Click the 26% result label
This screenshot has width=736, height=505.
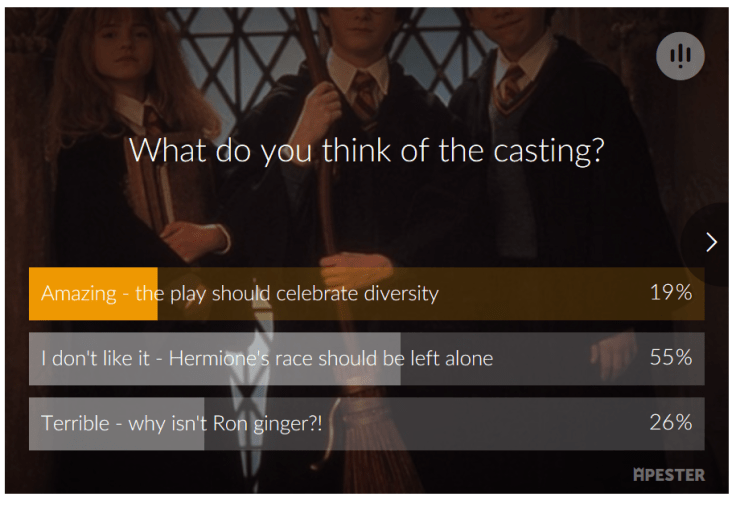[x=670, y=423]
